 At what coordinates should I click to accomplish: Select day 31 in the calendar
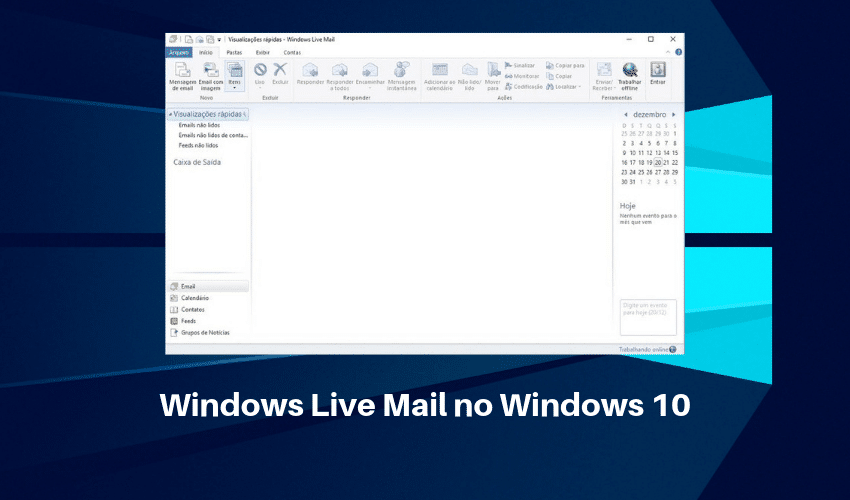point(633,182)
